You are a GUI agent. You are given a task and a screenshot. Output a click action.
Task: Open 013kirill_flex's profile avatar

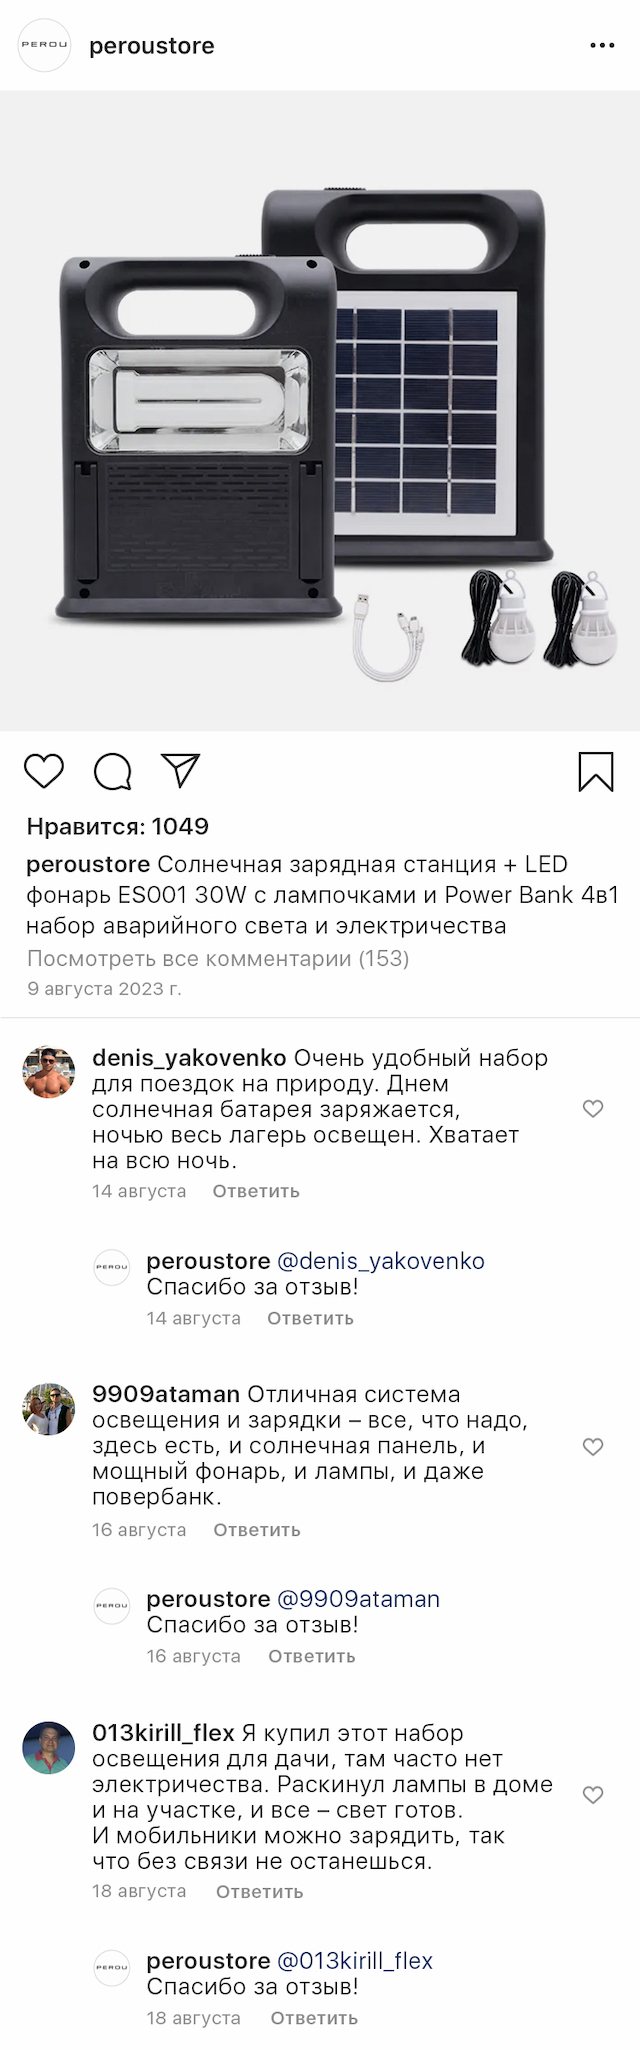click(x=49, y=1748)
